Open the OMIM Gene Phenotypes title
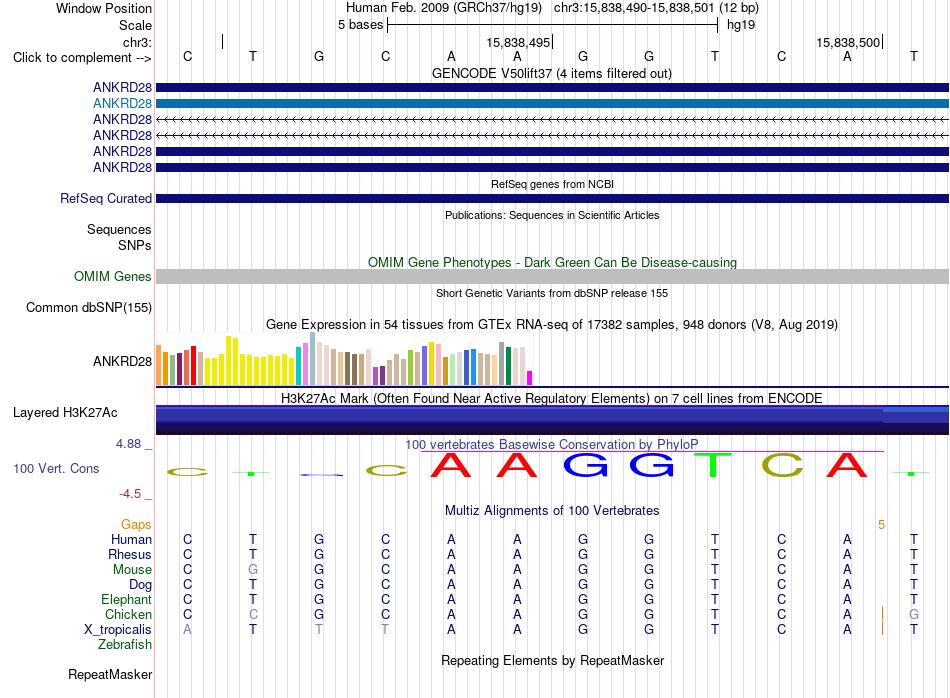 pyautogui.click(x=552, y=262)
